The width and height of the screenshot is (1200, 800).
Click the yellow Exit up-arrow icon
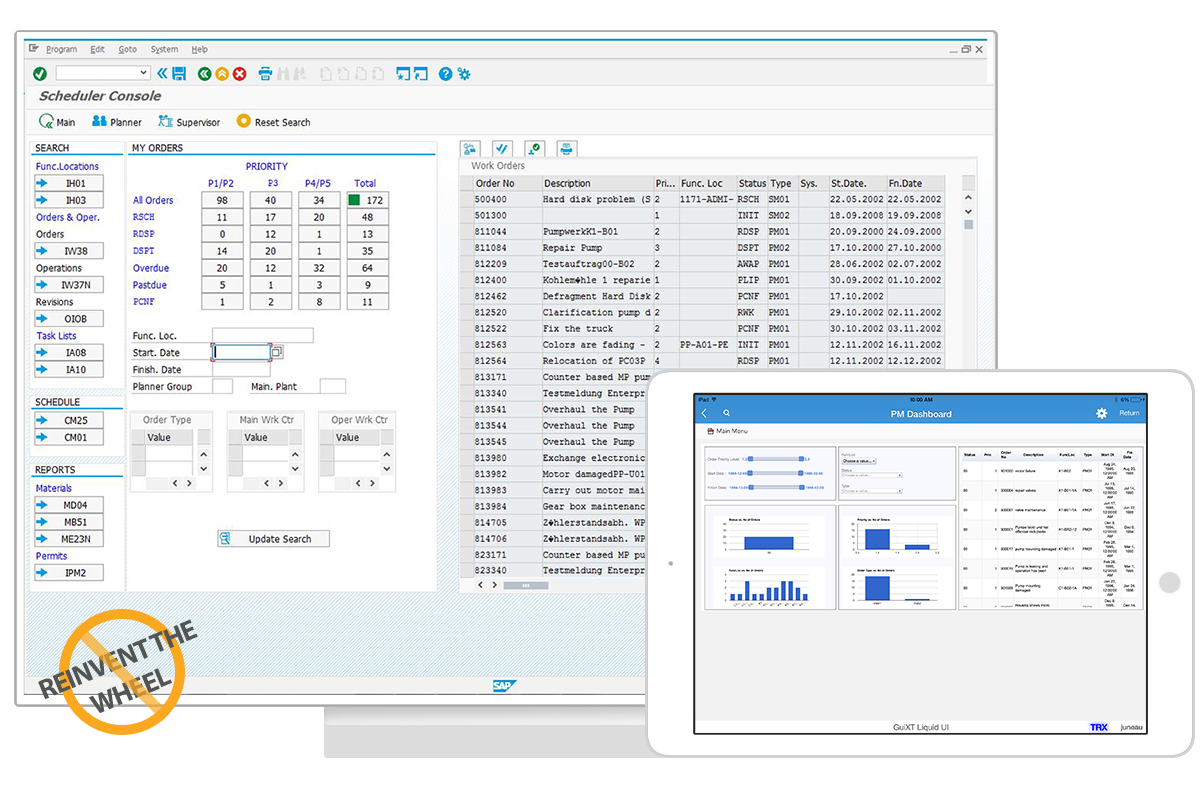(221, 73)
